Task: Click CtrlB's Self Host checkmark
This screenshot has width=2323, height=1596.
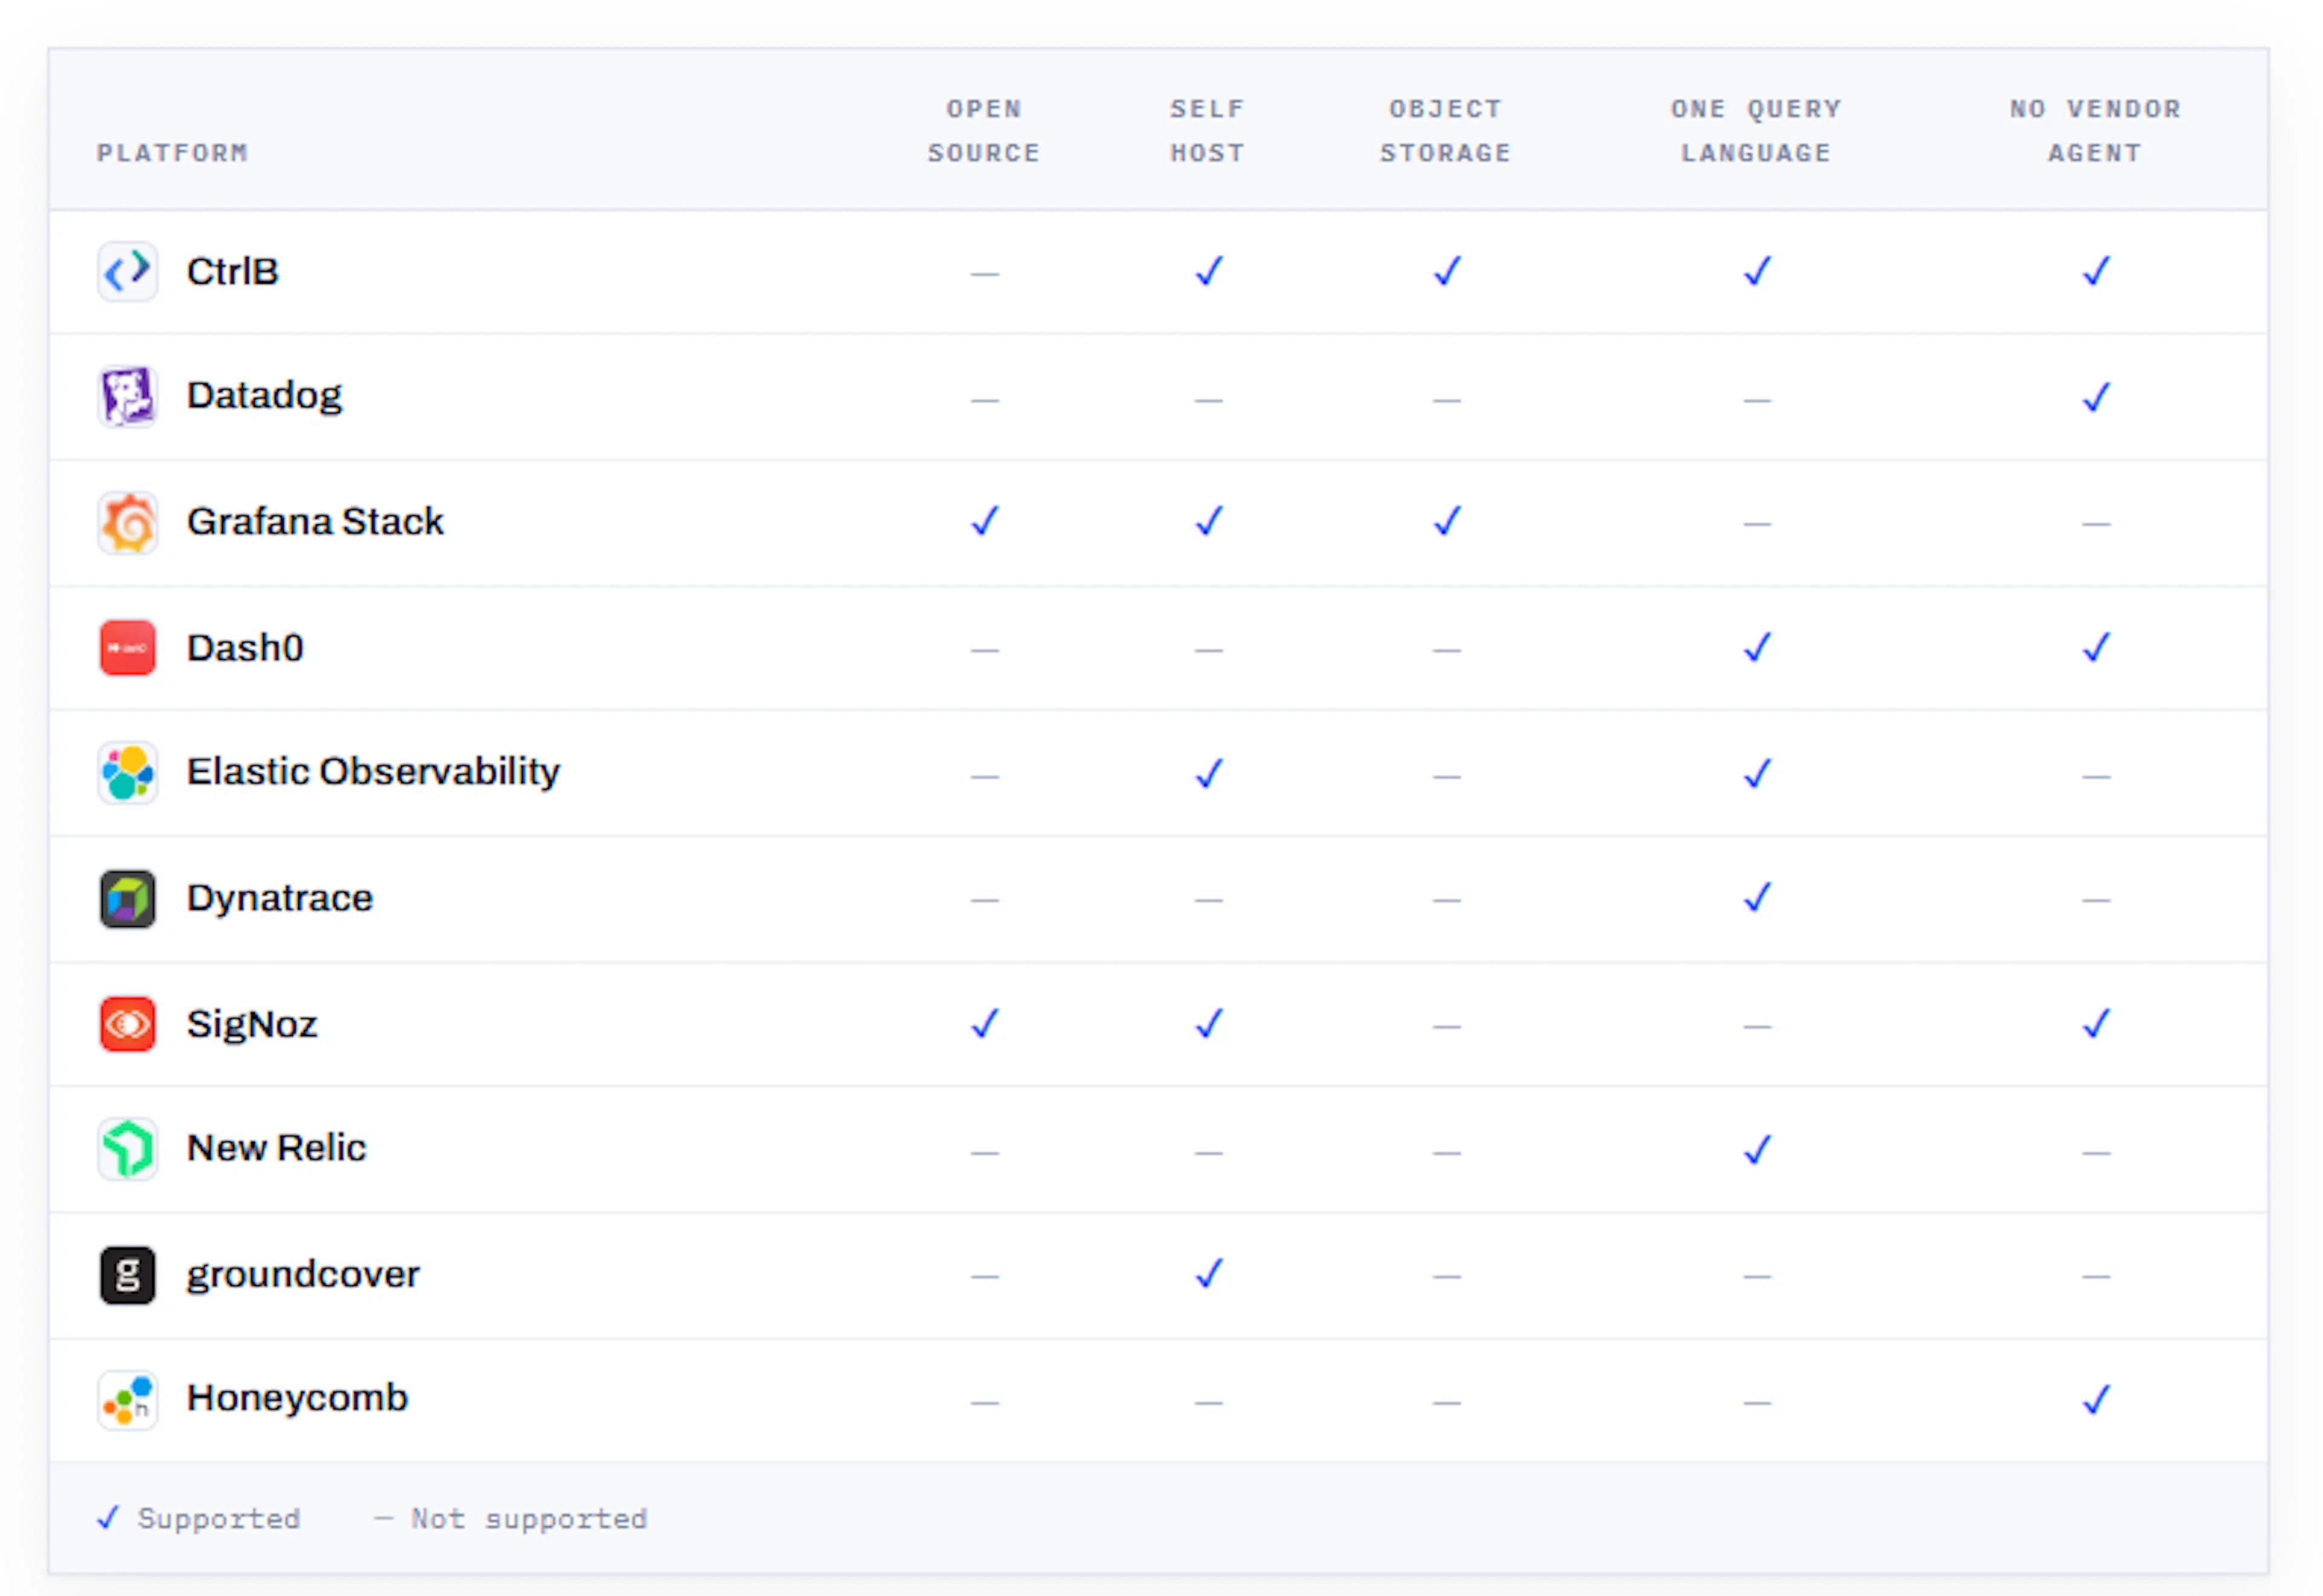Action: click(1209, 271)
